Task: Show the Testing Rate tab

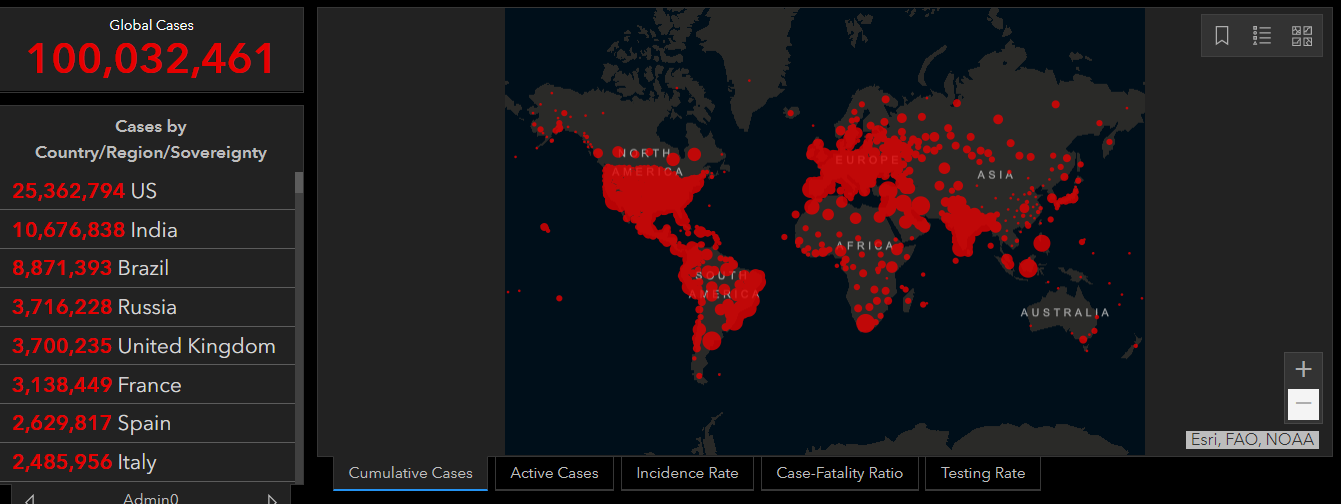Action: (982, 473)
